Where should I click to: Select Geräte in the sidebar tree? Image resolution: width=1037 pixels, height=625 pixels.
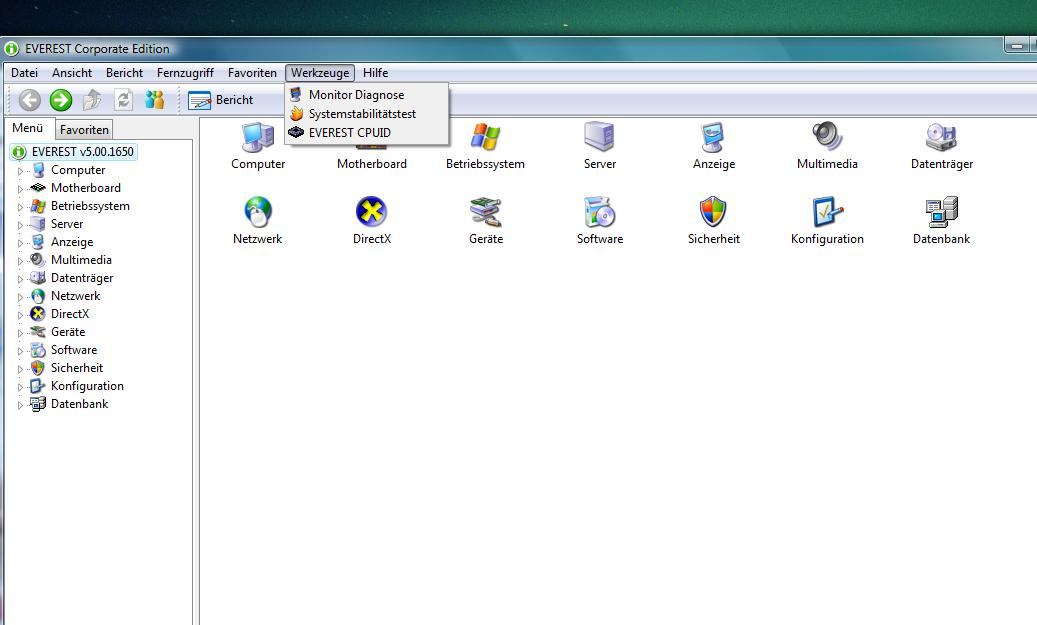click(68, 332)
